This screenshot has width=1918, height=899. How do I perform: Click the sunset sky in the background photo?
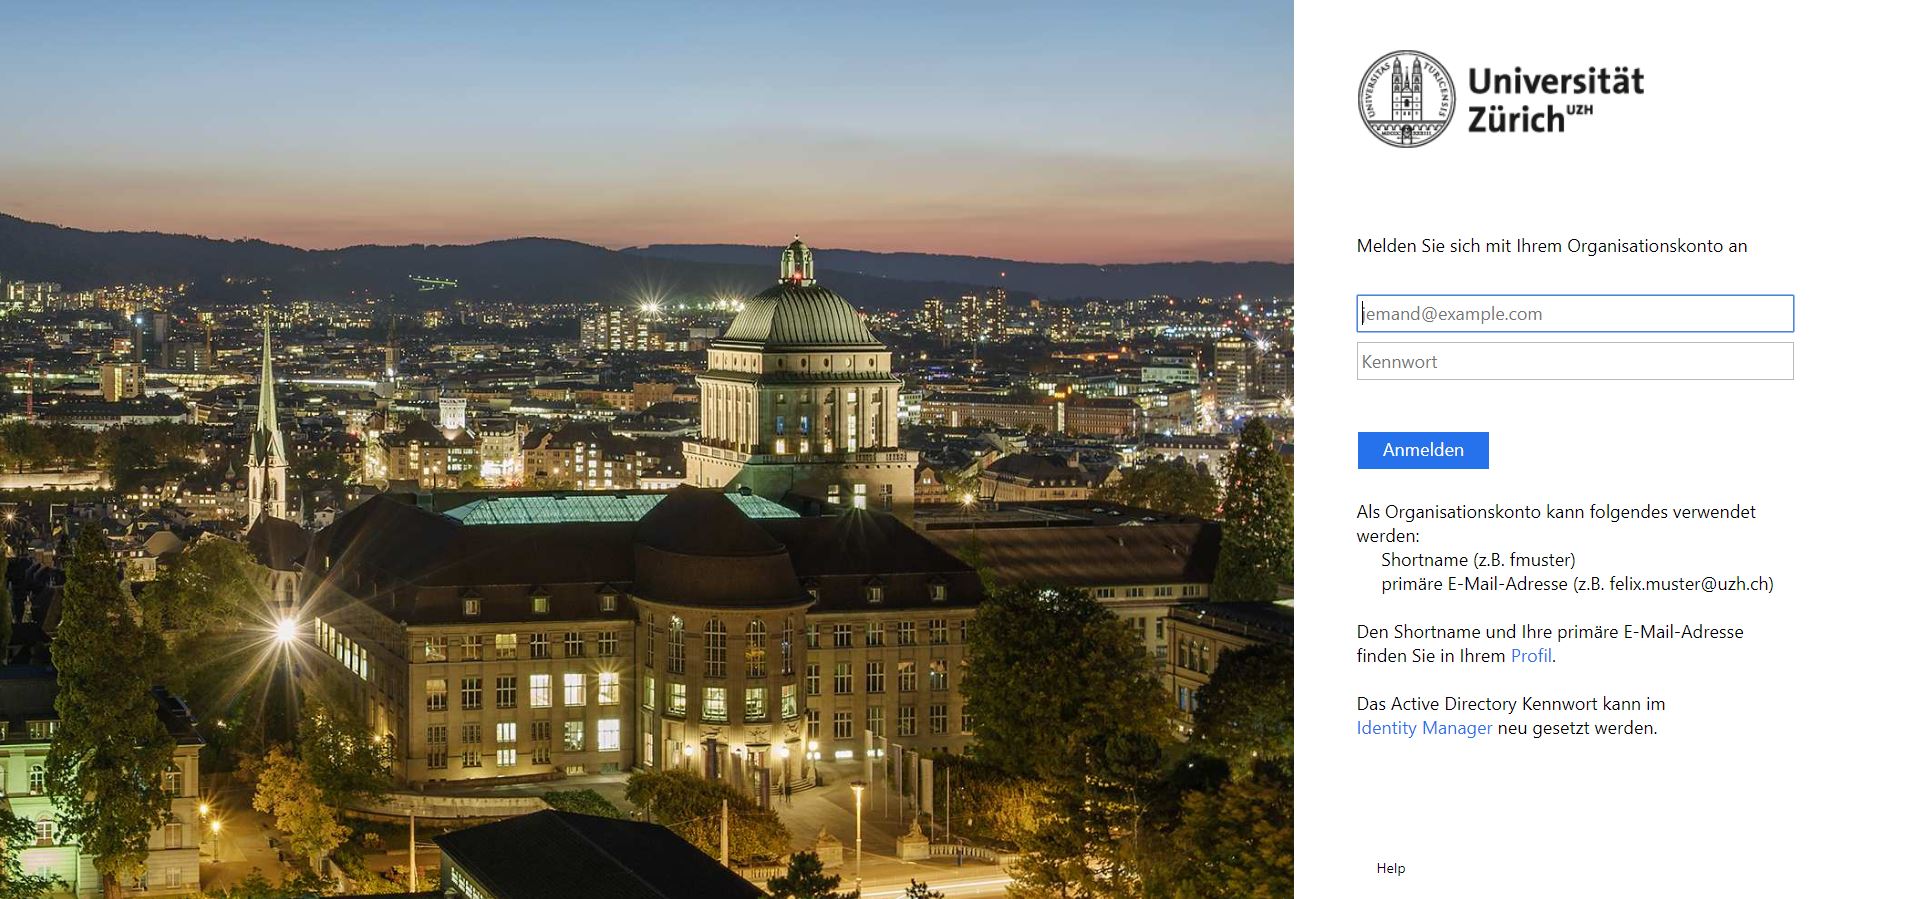(640, 120)
